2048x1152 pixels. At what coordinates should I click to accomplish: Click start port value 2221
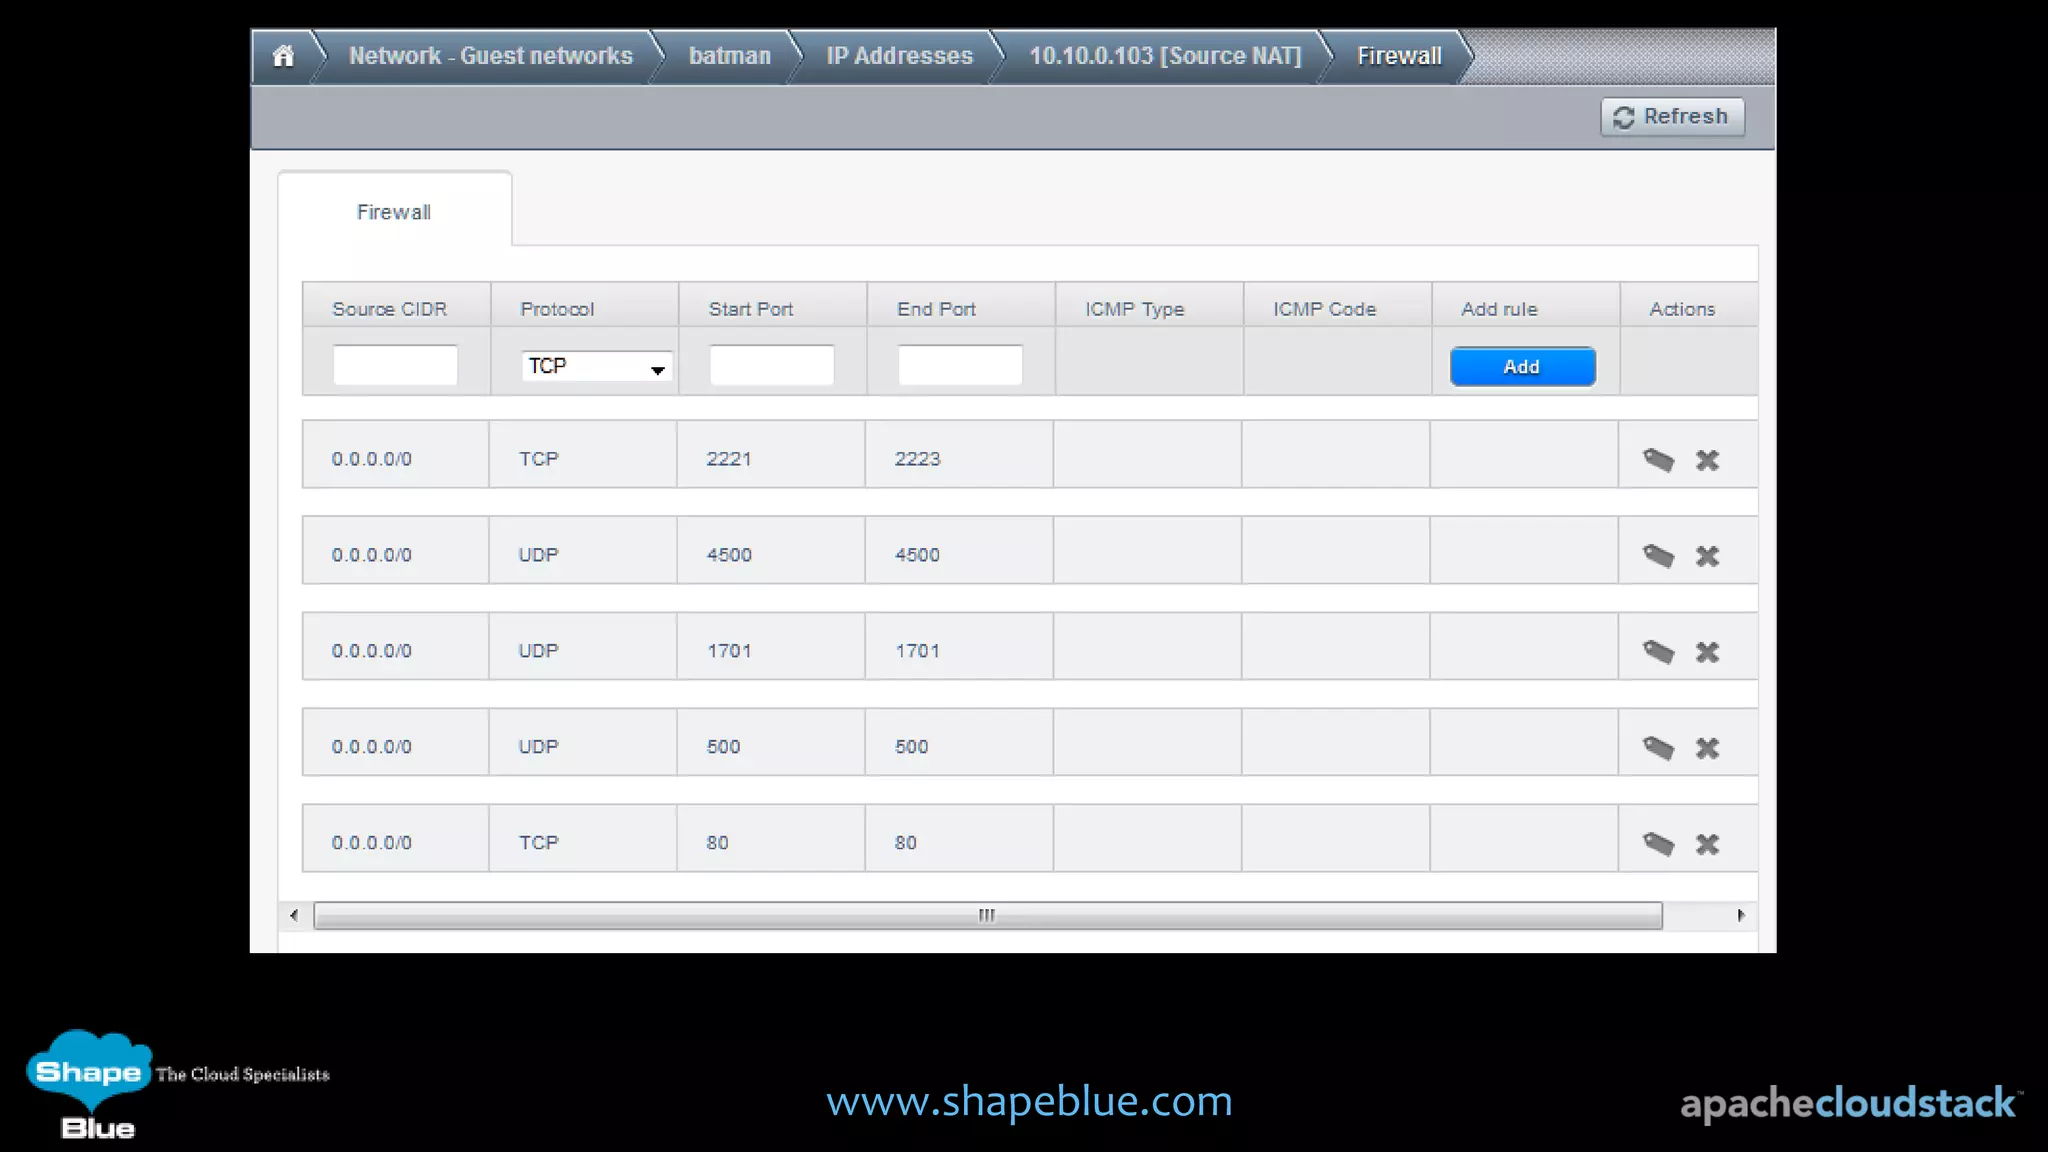click(x=729, y=459)
